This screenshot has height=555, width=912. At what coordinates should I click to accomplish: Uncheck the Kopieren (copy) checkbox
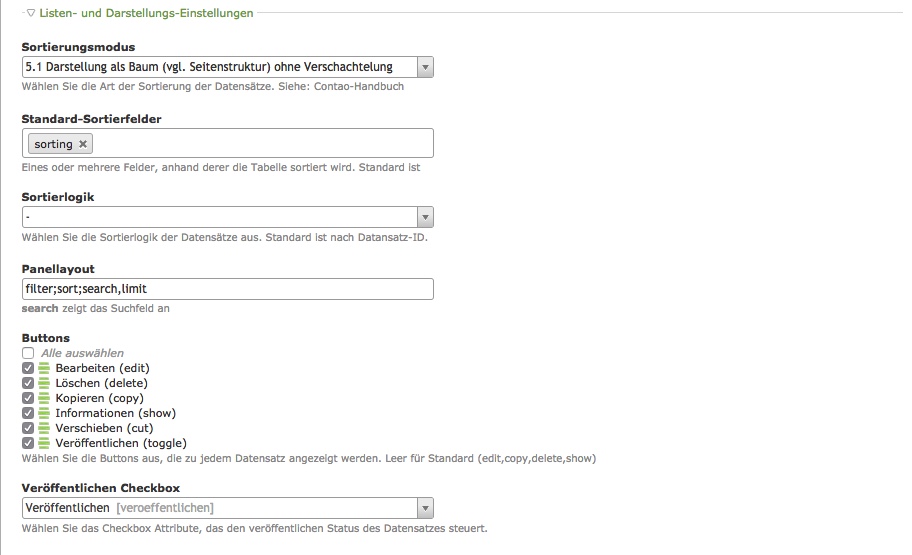28,398
